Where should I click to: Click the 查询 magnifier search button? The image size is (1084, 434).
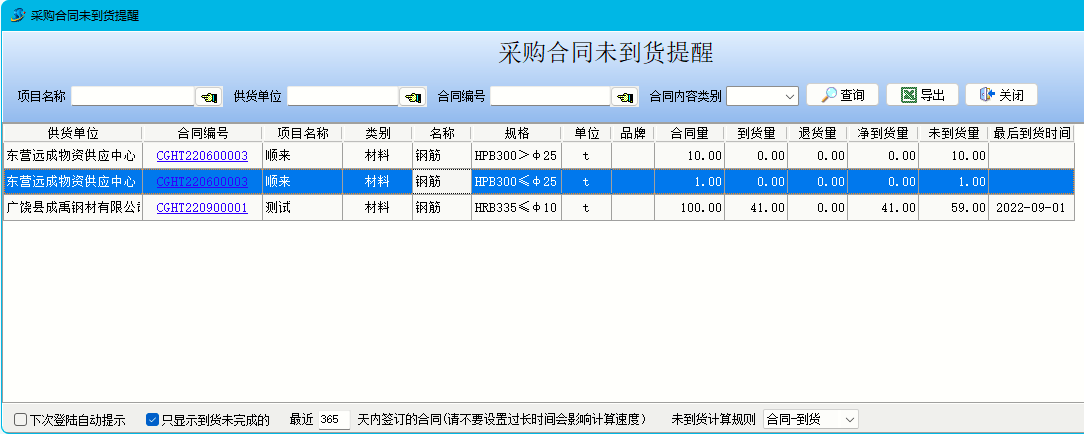pyautogui.click(x=842, y=95)
